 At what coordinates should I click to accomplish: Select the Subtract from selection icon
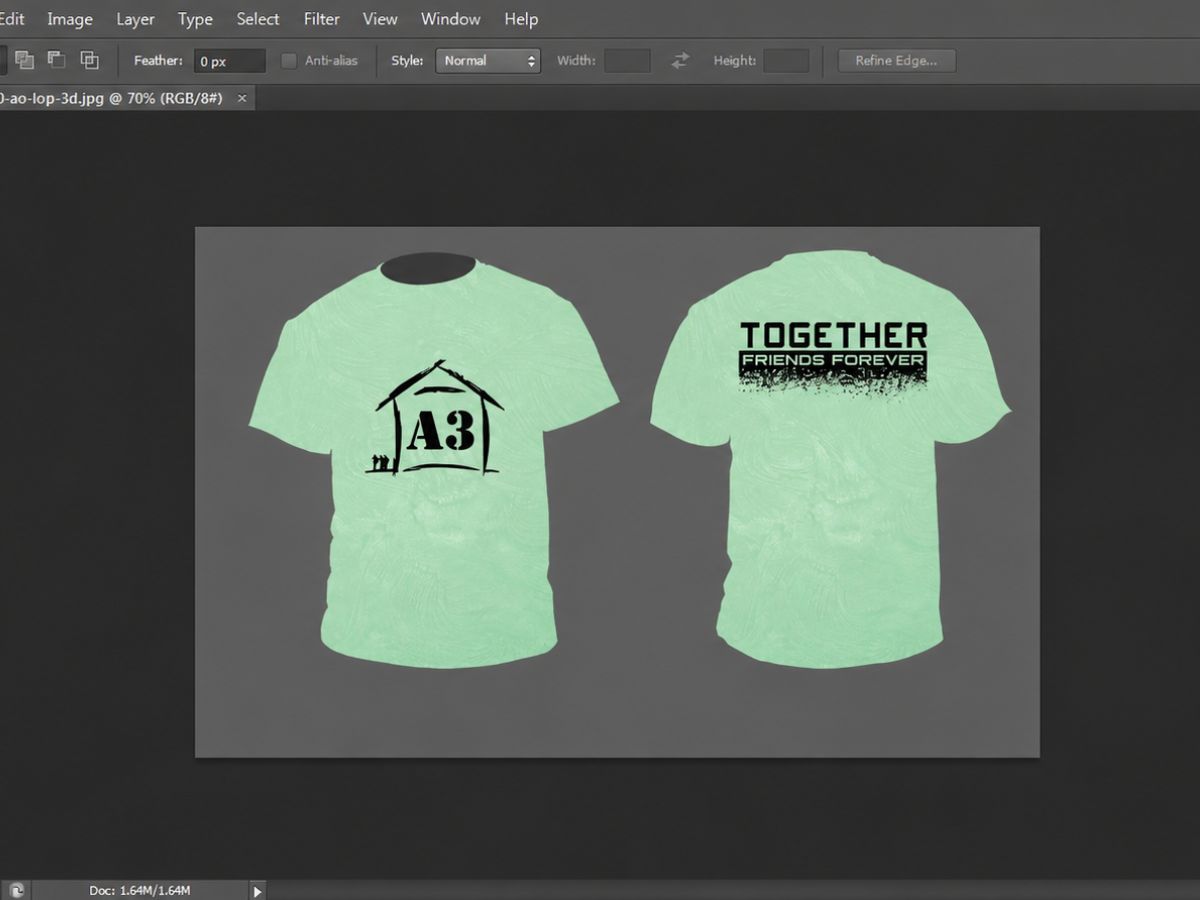click(x=57, y=60)
